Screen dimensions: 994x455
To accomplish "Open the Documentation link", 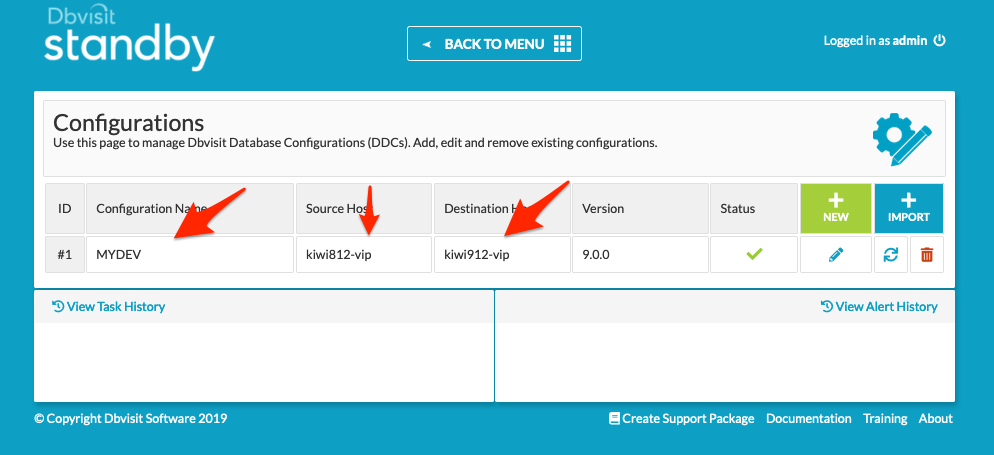I will 808,418.
